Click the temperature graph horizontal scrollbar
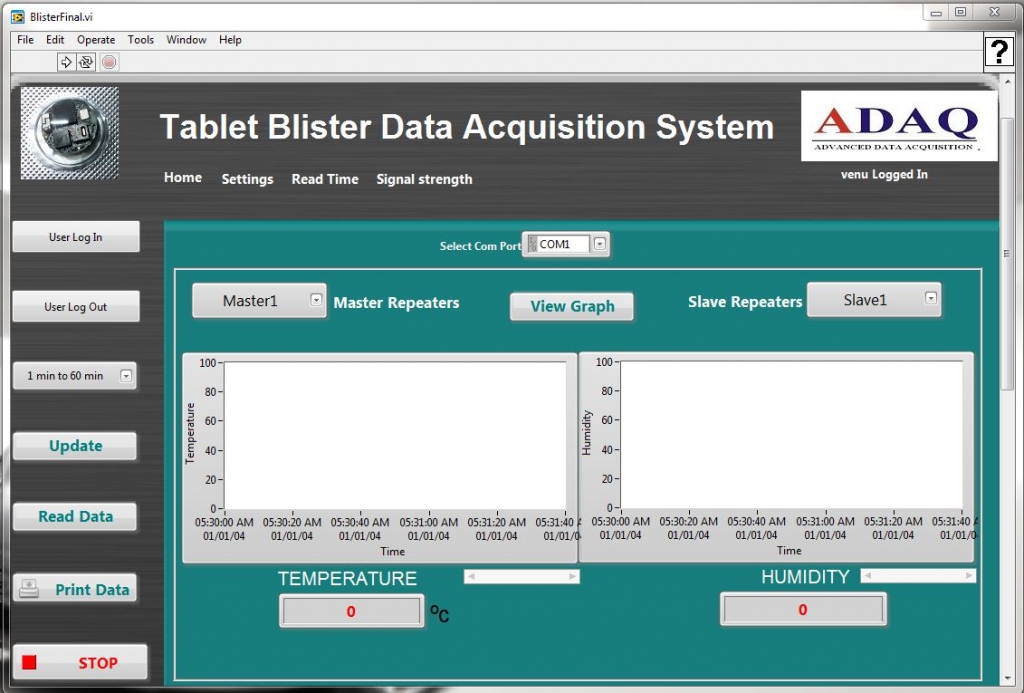Image resolution: width=1024 pixels, height=693 pixels. point(521,577)
